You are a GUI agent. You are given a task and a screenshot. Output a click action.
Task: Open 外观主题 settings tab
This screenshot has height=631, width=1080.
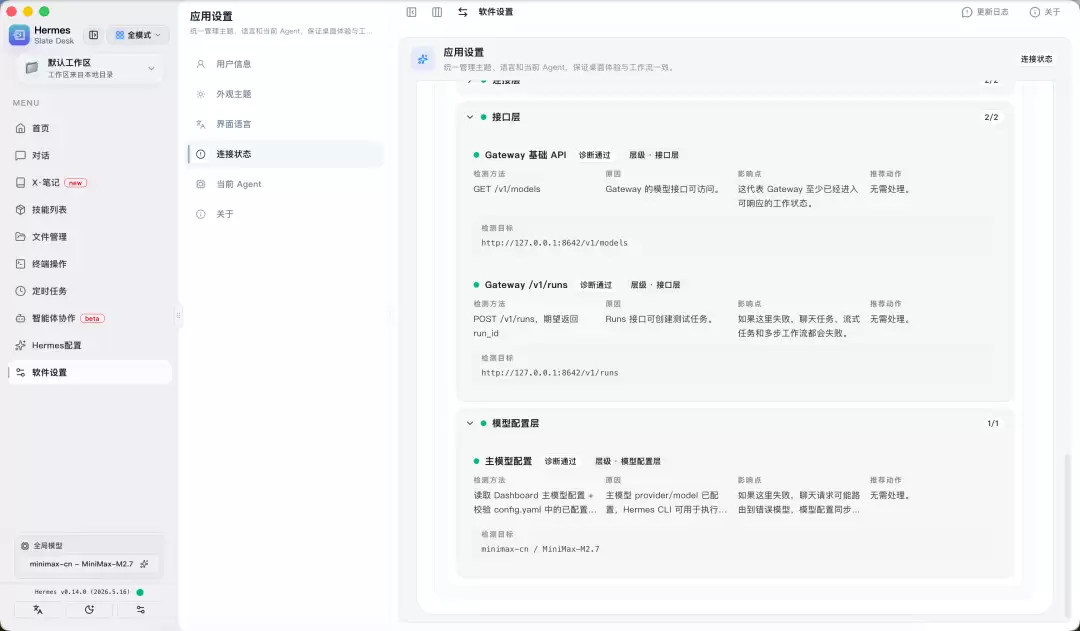[x=285, y=94]
